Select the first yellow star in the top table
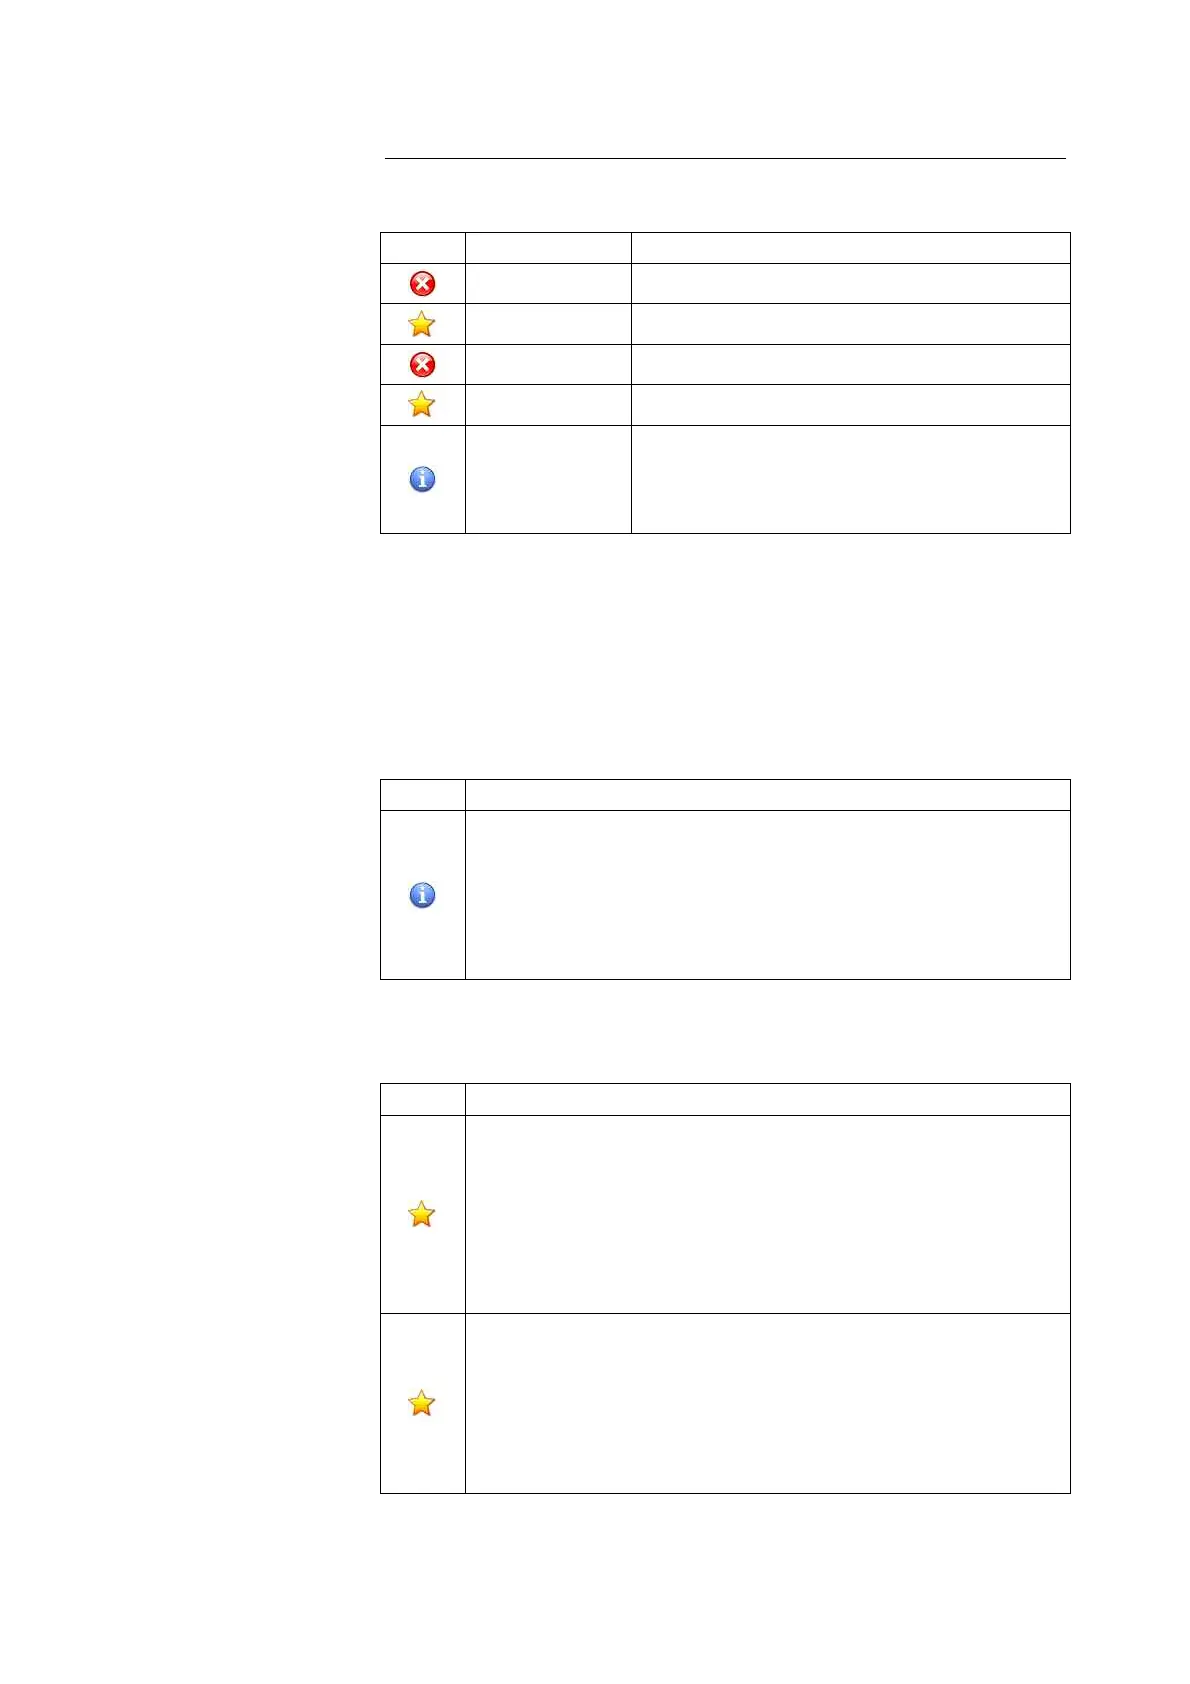1190x1684 pixels. pos(422,324)
